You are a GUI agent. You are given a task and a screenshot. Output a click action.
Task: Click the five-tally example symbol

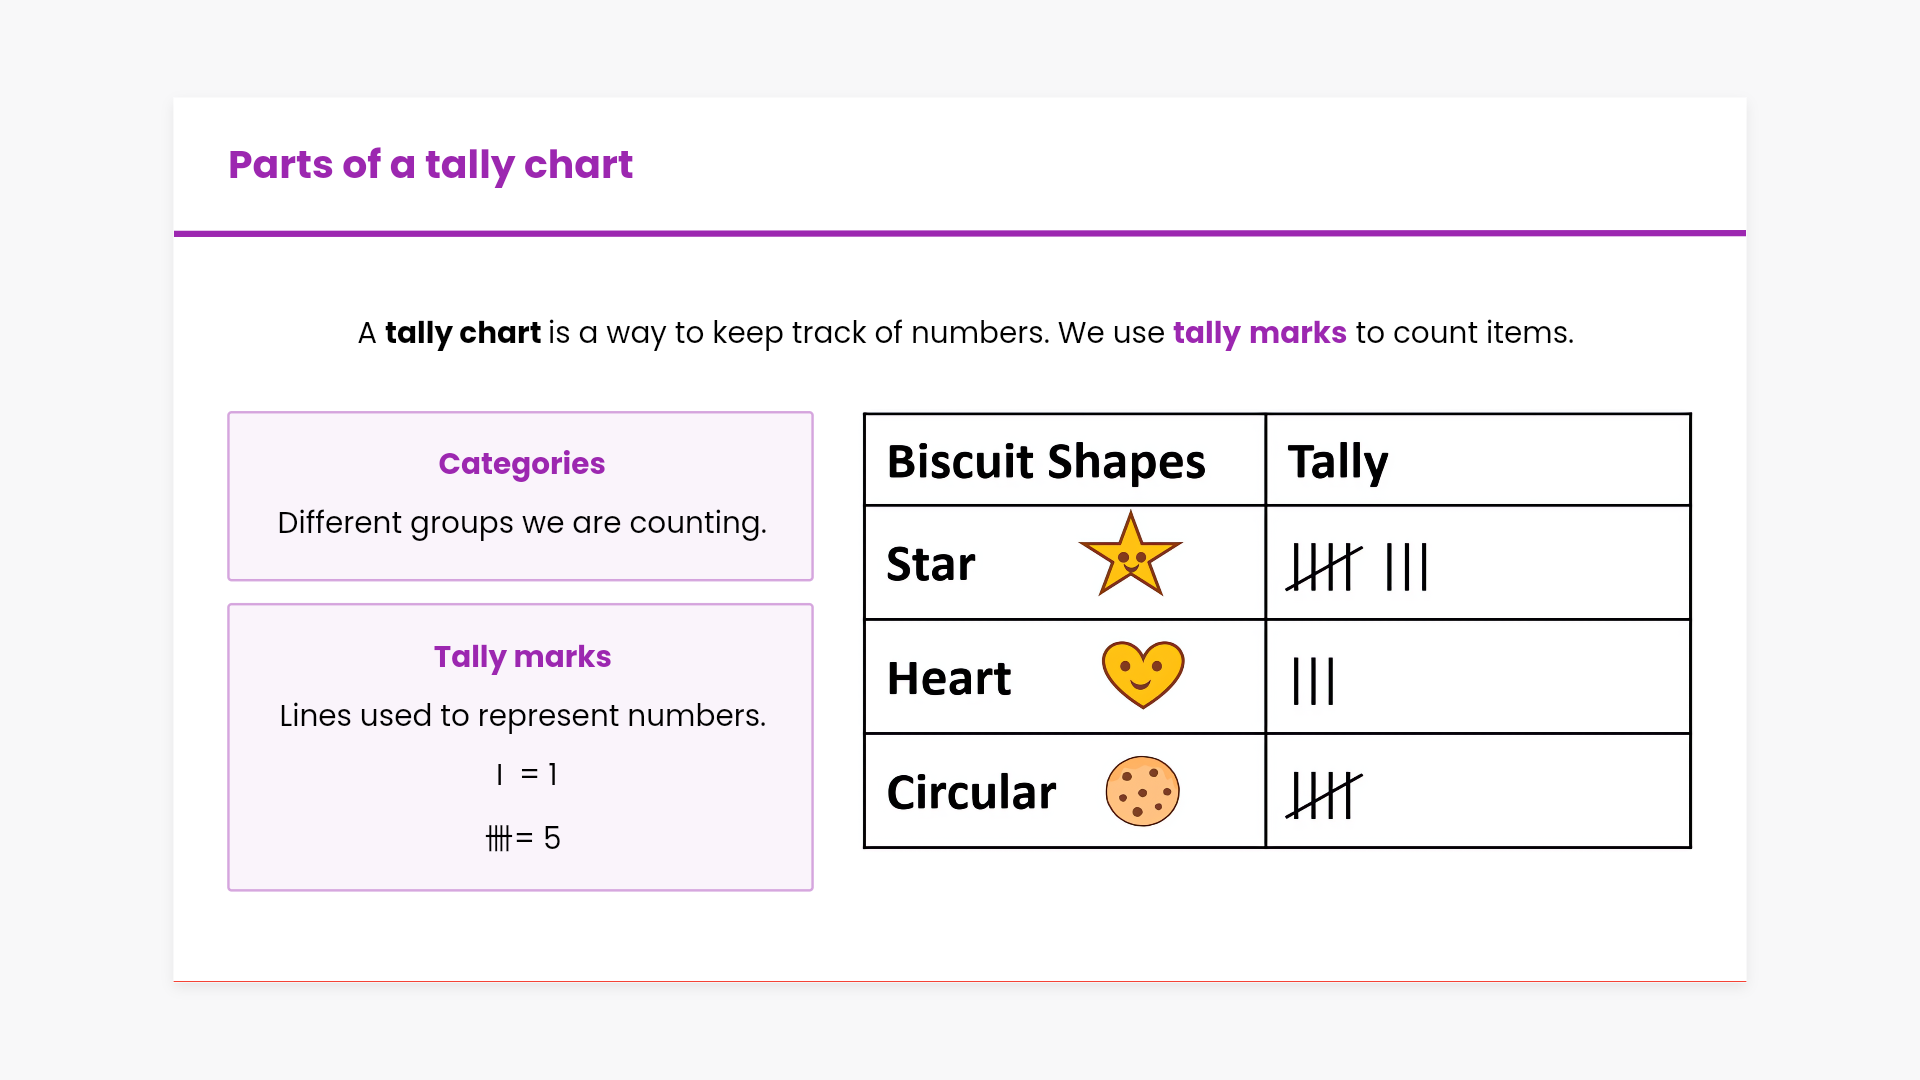(x=498, y=838)
